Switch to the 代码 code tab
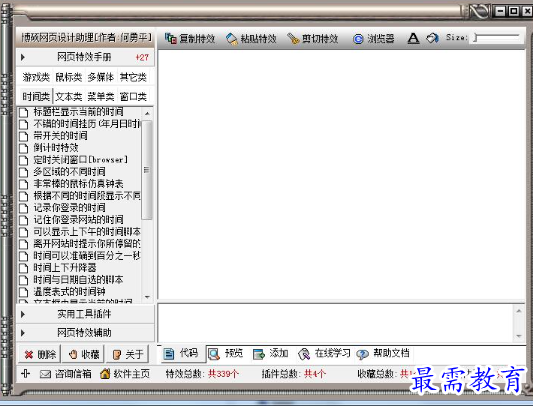533x411 pixels. (x=182, y=354)
